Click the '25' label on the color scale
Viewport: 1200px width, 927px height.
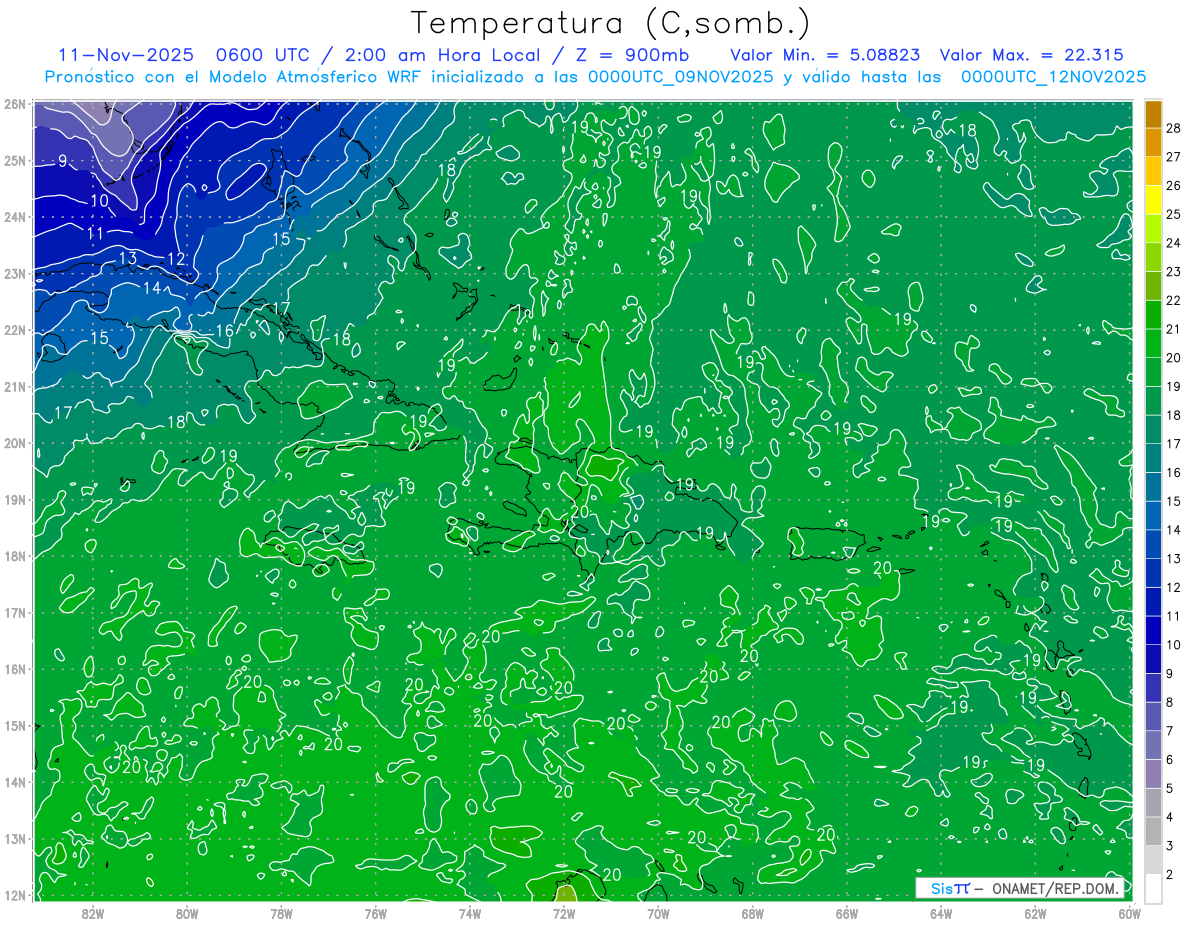coord(1173,214)
